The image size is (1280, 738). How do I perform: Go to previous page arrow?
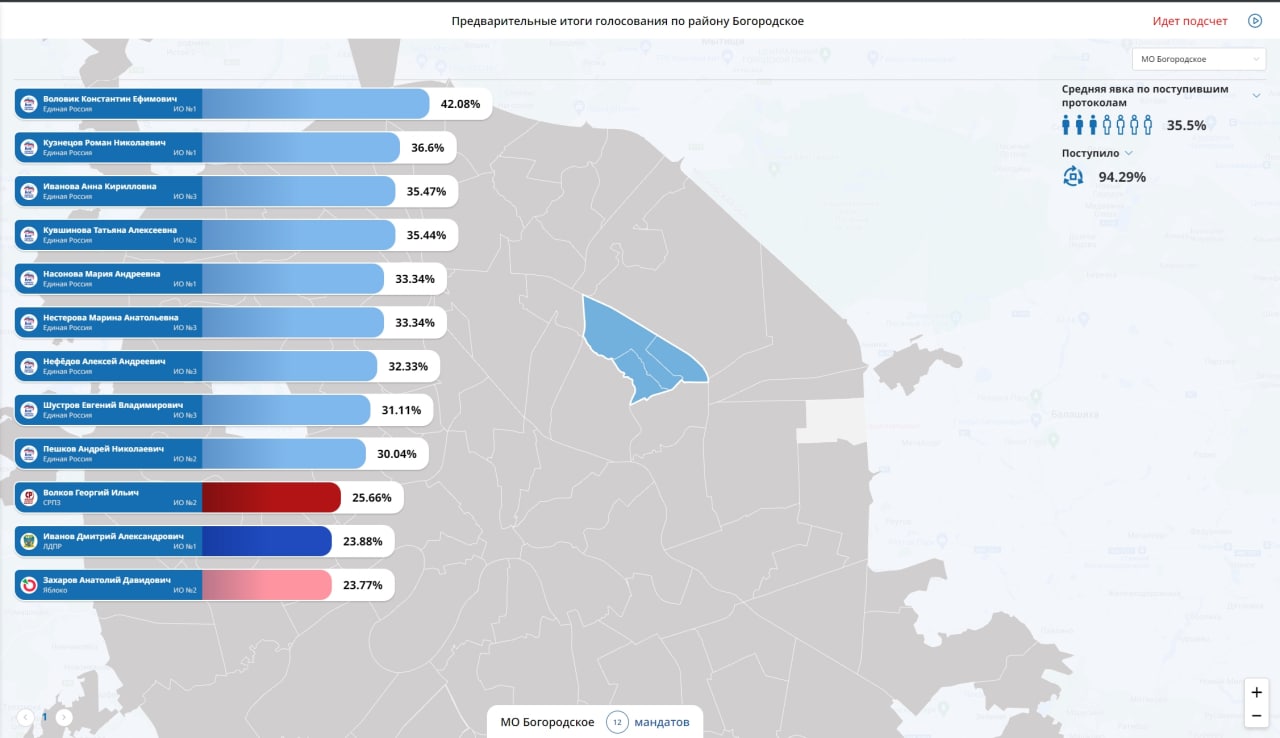(x=25, y=717)
